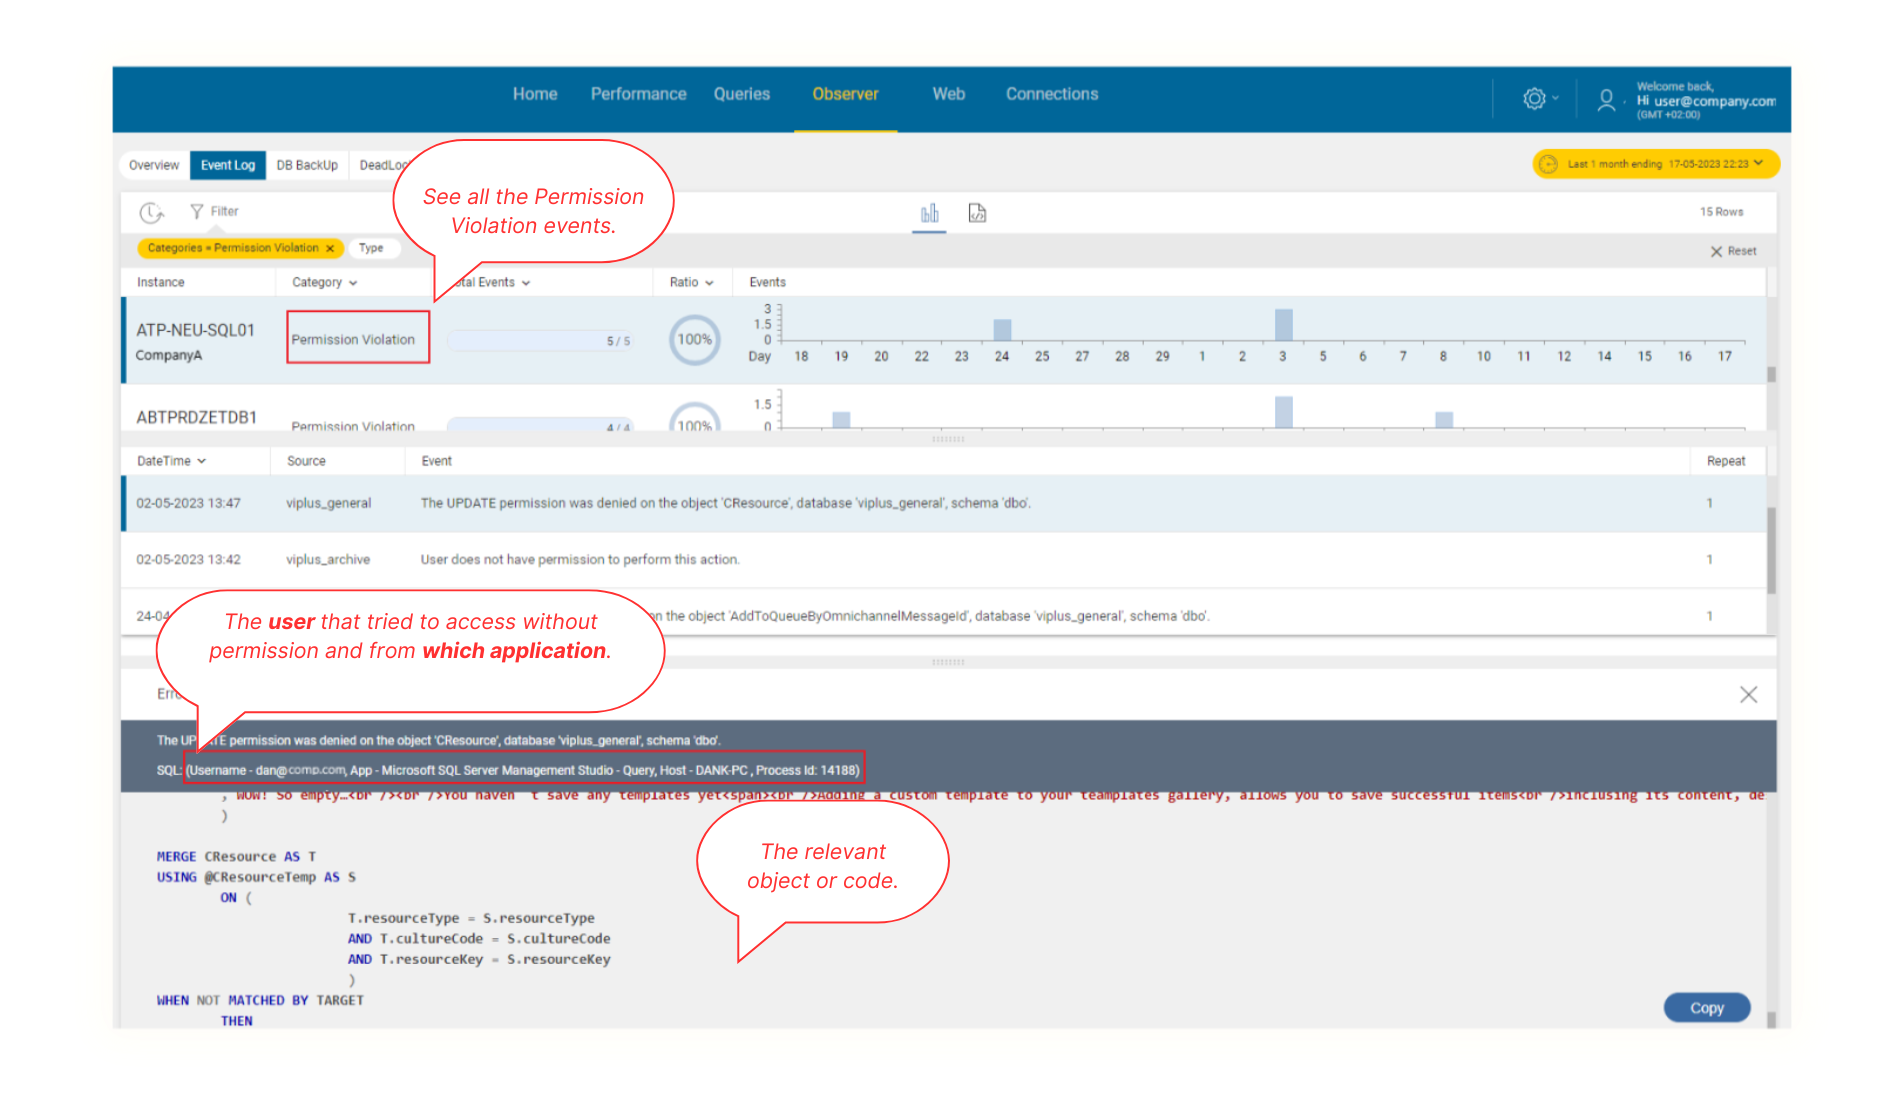Screen dimensions: 1900x1100
Task: Click the 5/5 total events progress bar
Action: [540, 341]
